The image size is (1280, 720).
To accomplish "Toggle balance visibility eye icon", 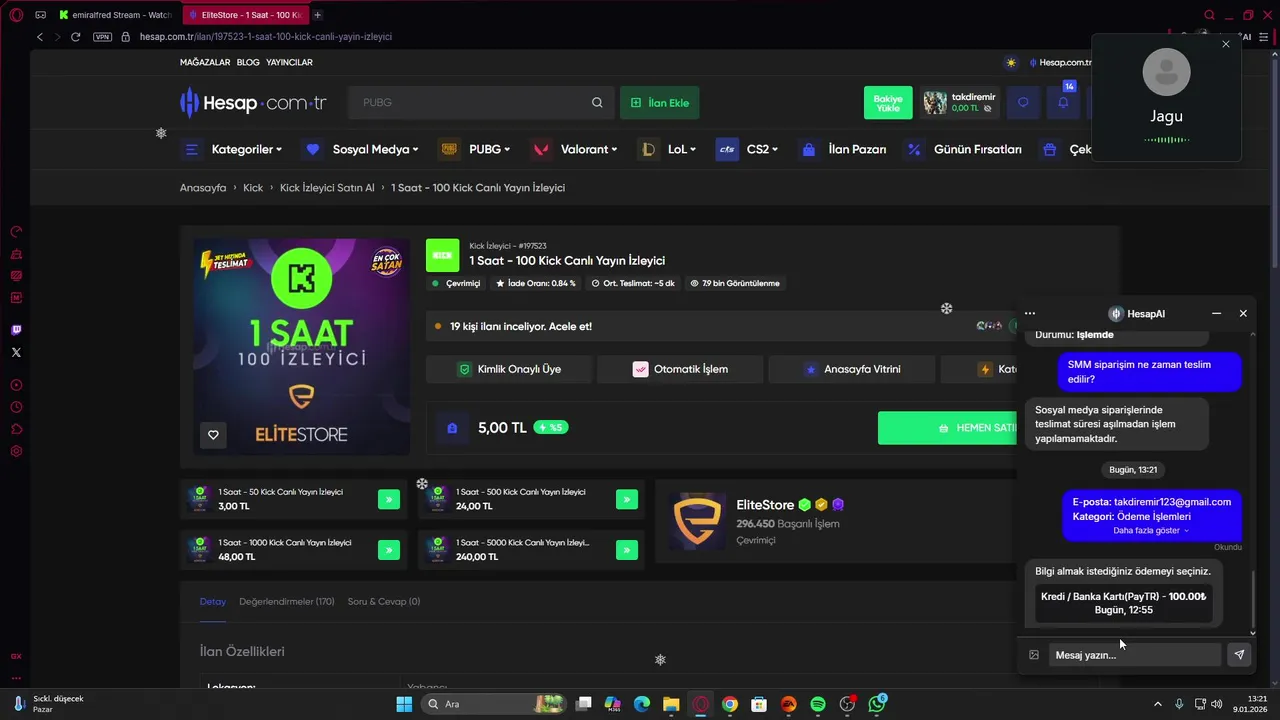I will (988, 108).
